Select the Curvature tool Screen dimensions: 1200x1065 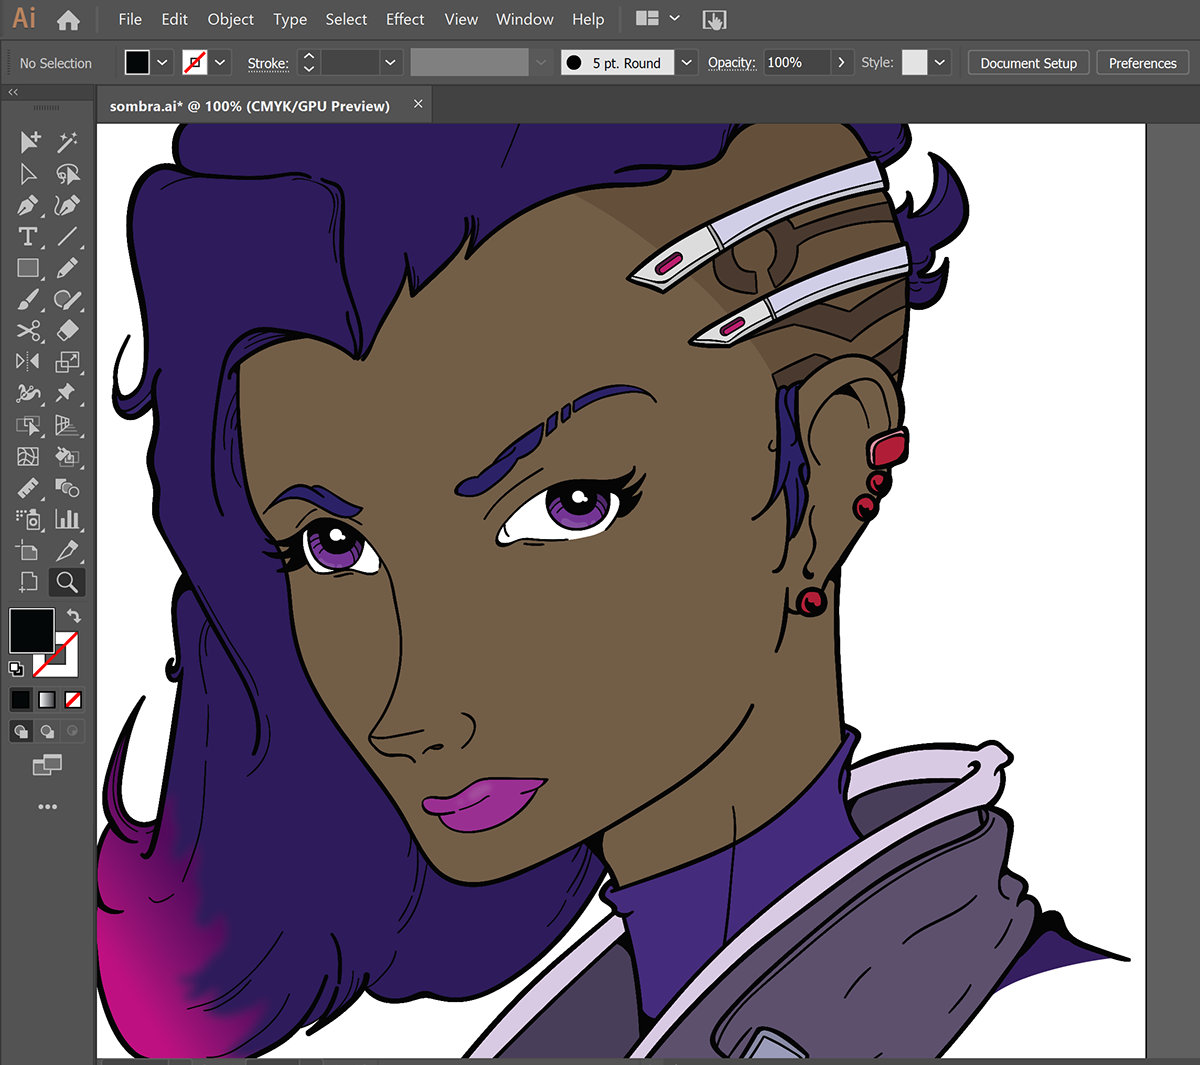click(x=67, y=206)
